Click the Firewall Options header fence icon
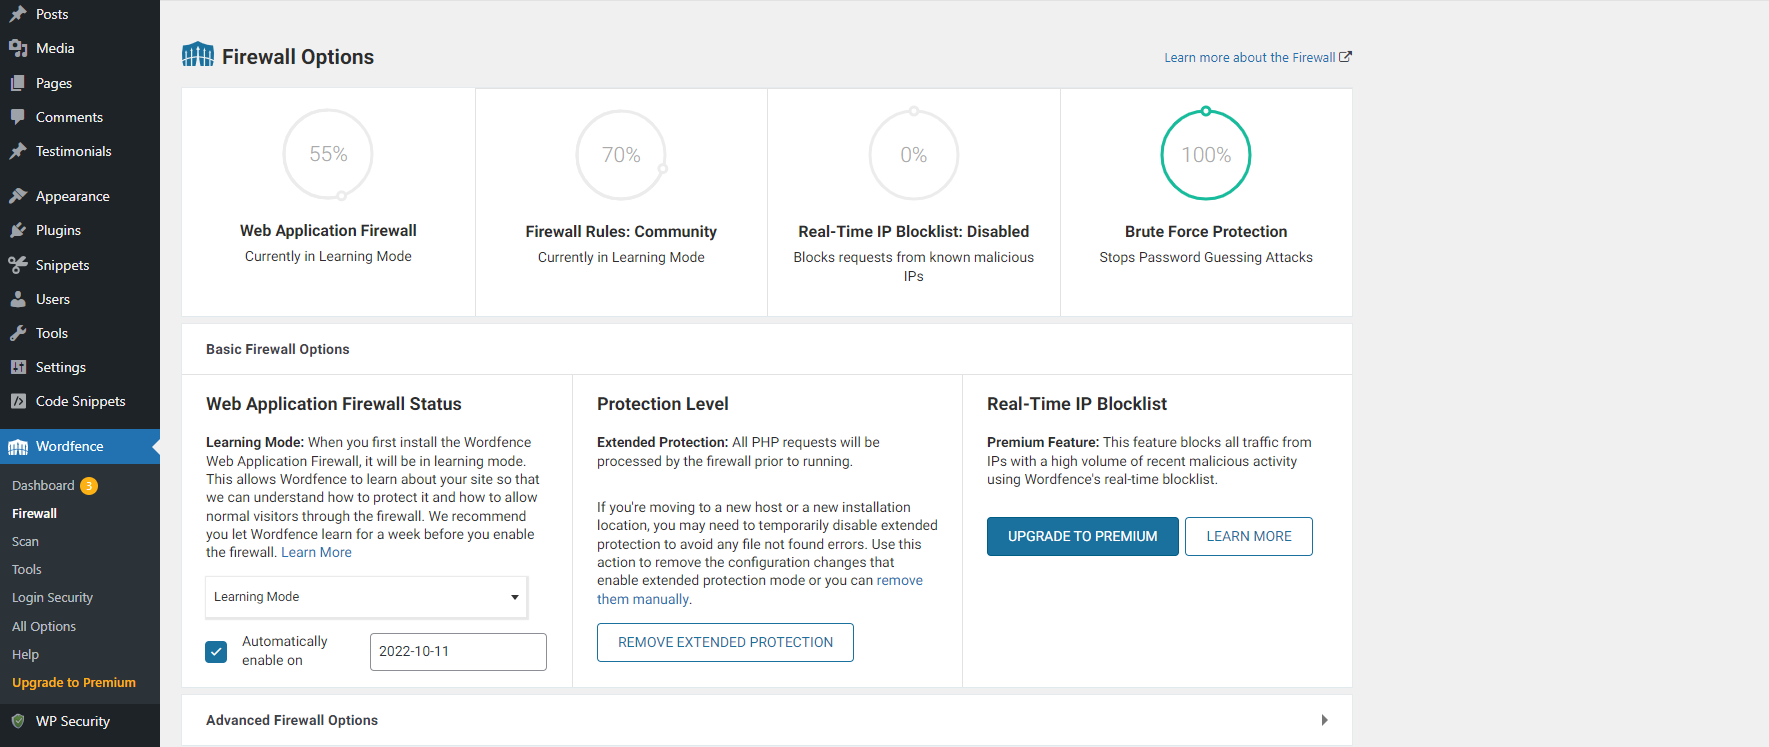 click(198, 54)
